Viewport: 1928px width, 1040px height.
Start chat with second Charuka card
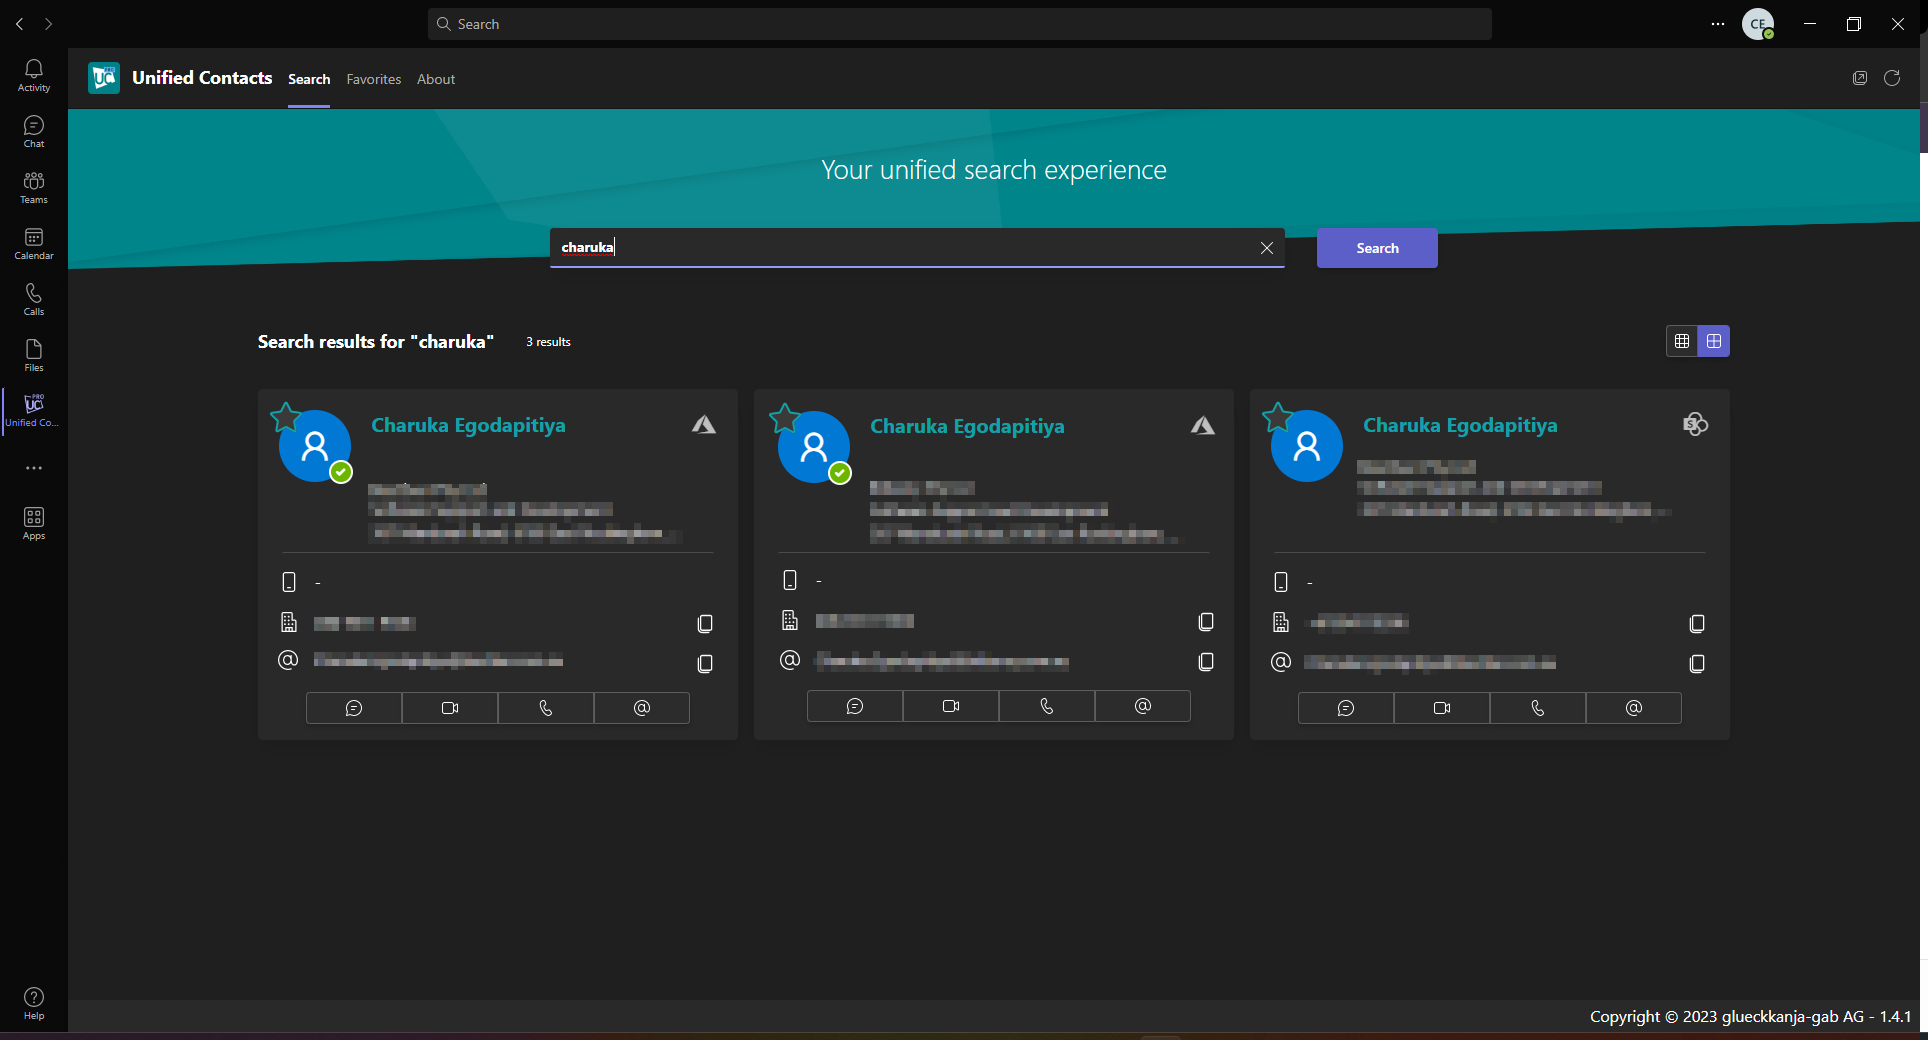click(855, 706)
